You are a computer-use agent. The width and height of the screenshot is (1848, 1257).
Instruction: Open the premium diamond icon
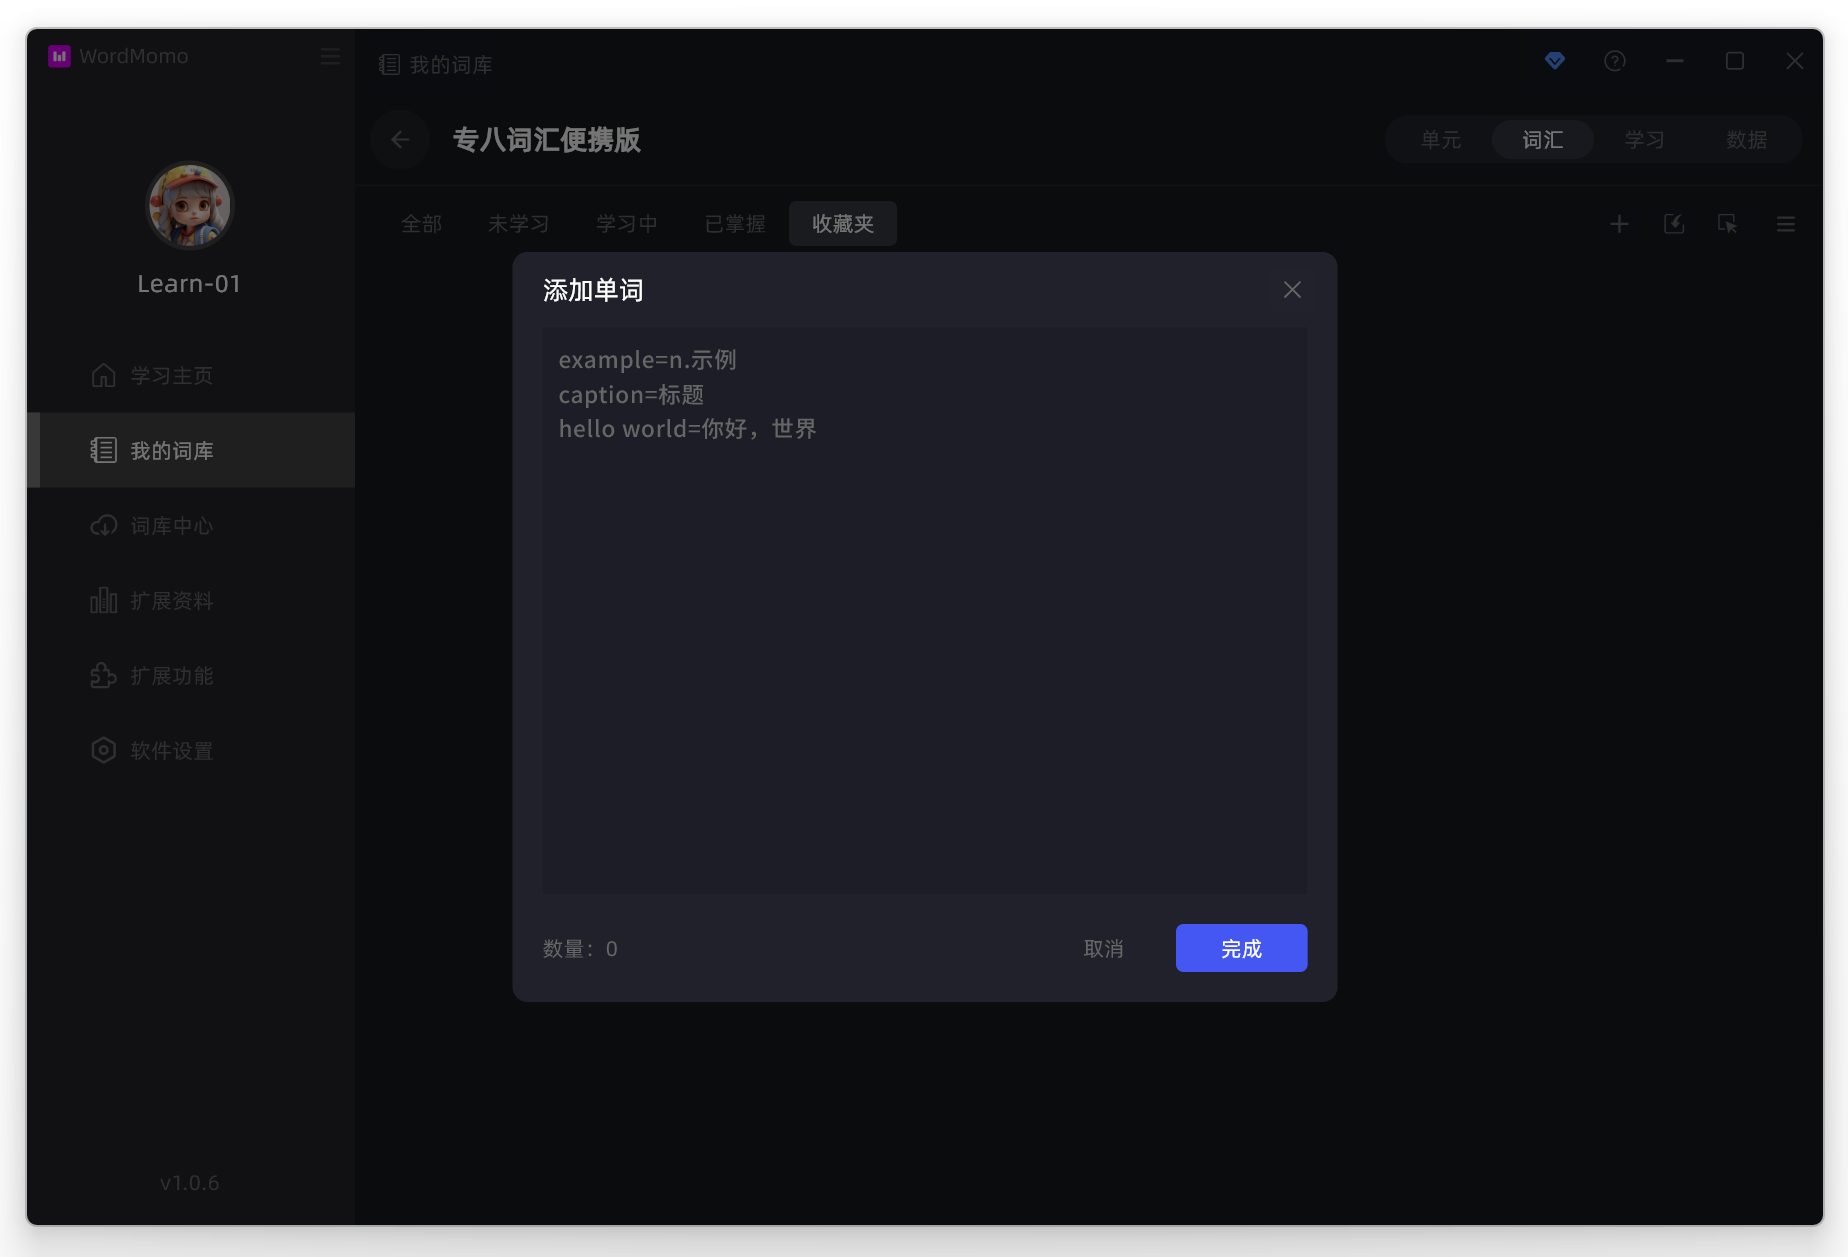(1554, 61)
